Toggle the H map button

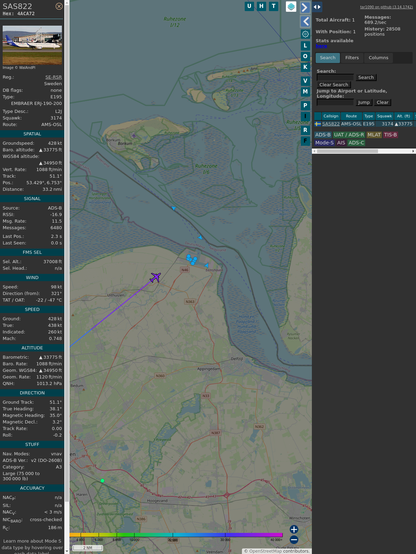[262, 6]
